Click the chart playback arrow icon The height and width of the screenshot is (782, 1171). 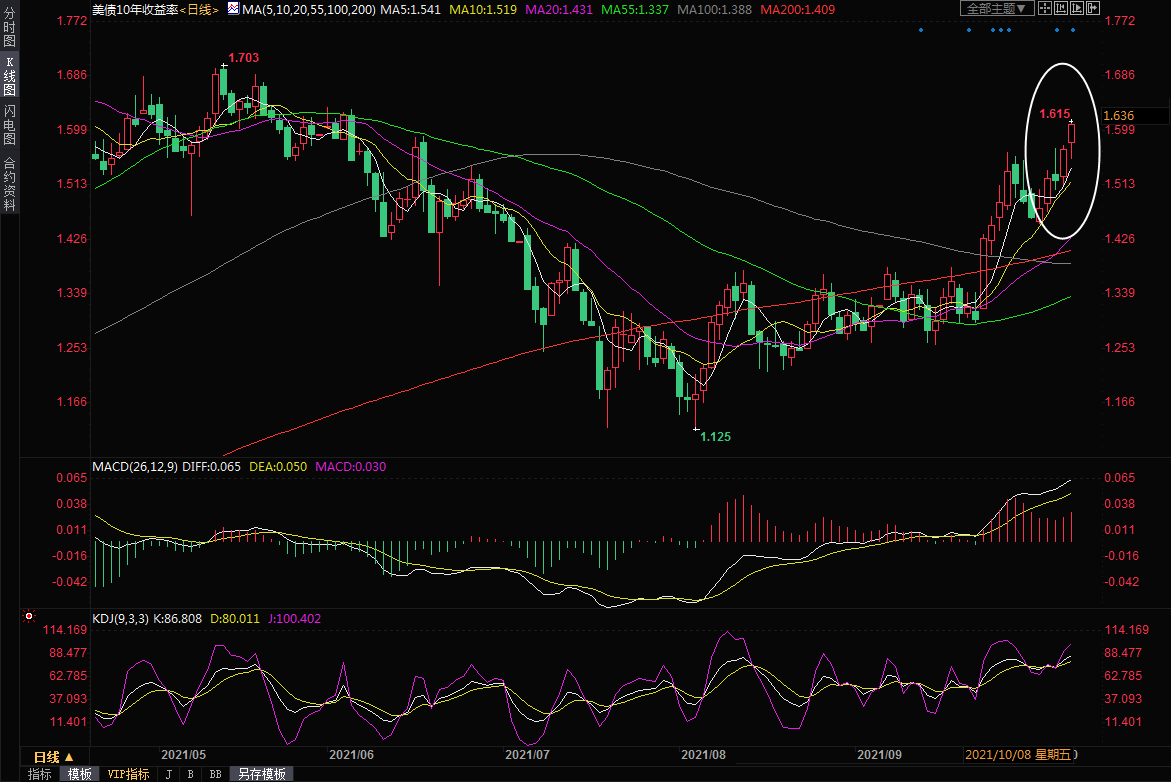point(1077,9)
